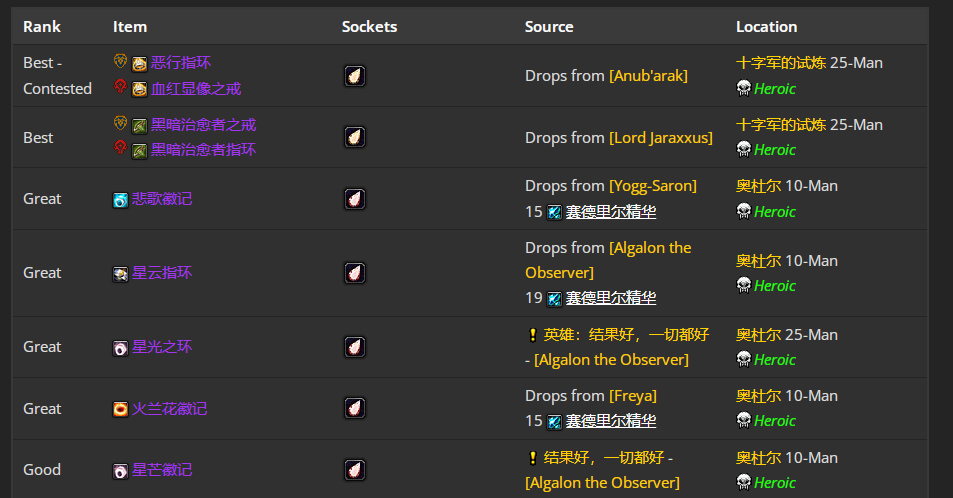The image size is (953, 498).
Task: Click the skull icon in the Freya row
Action: (x=743, y=421)
